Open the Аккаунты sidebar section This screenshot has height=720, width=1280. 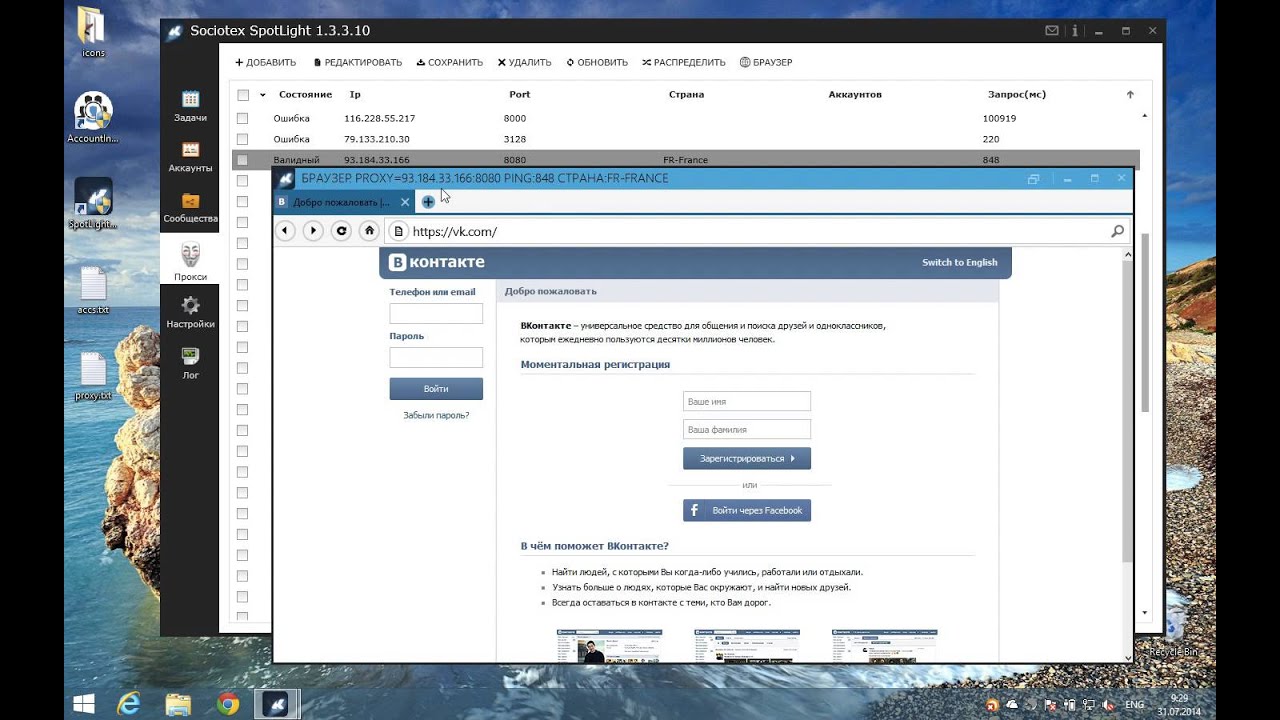tap(190, 157)
